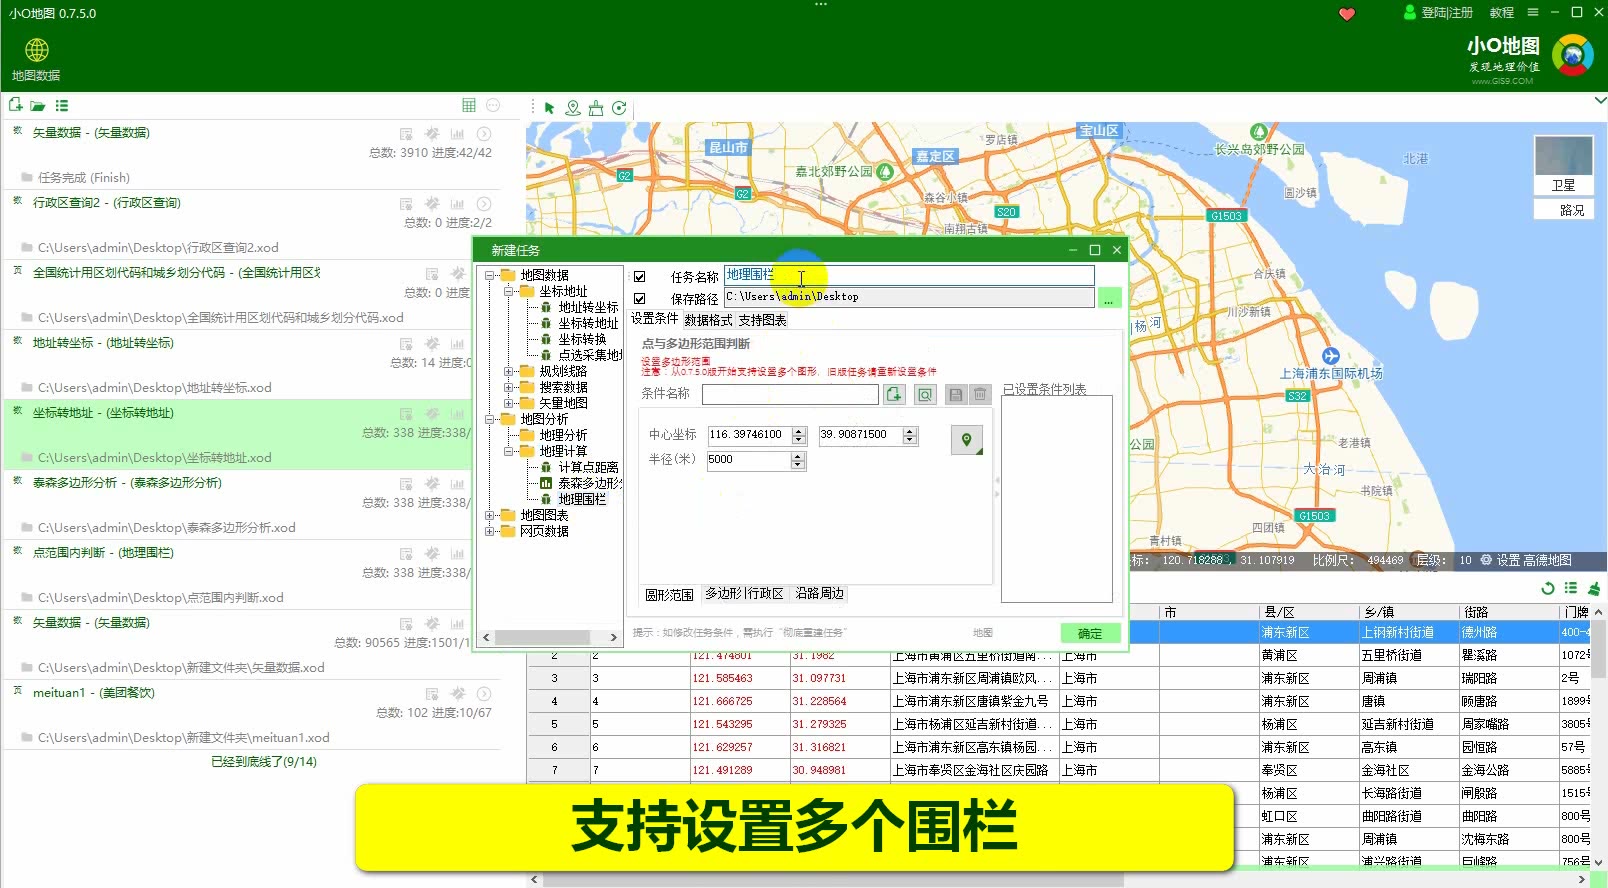1608x888 pixels.
Task: Click the browse path ... button
Action: click(1108, 298)
